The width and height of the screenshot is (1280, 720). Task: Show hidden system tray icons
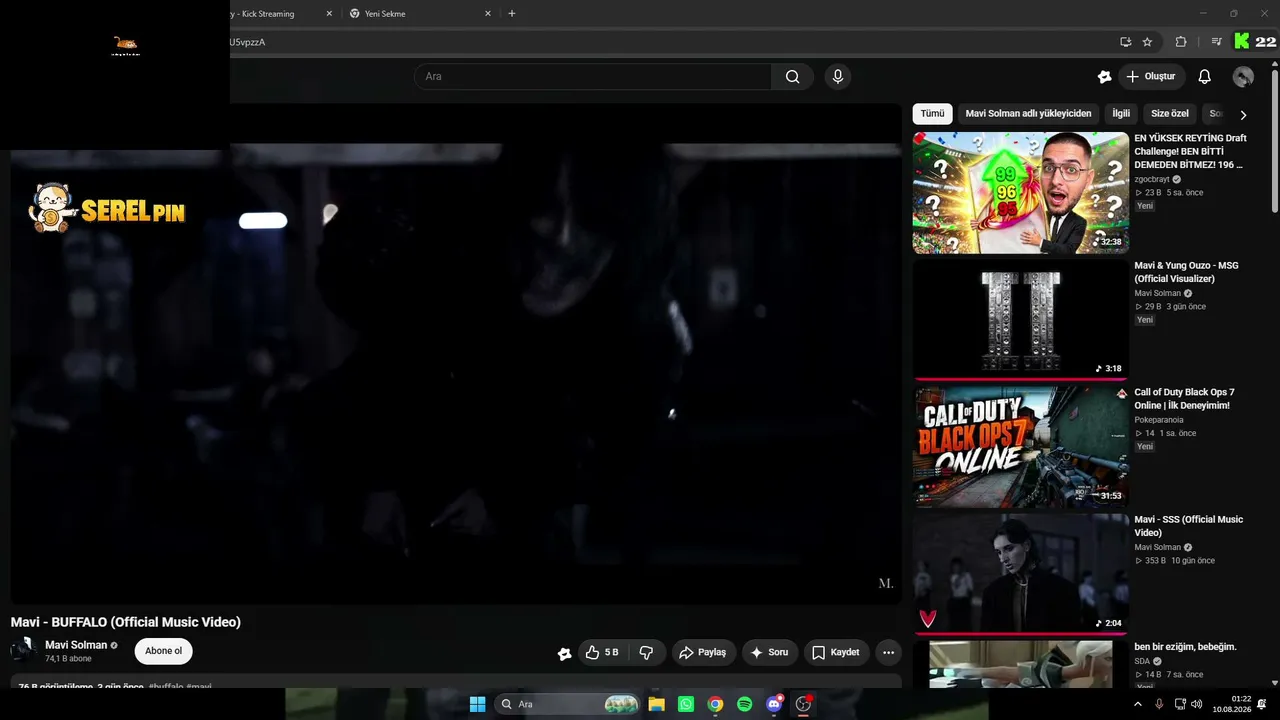point(1137,704)
